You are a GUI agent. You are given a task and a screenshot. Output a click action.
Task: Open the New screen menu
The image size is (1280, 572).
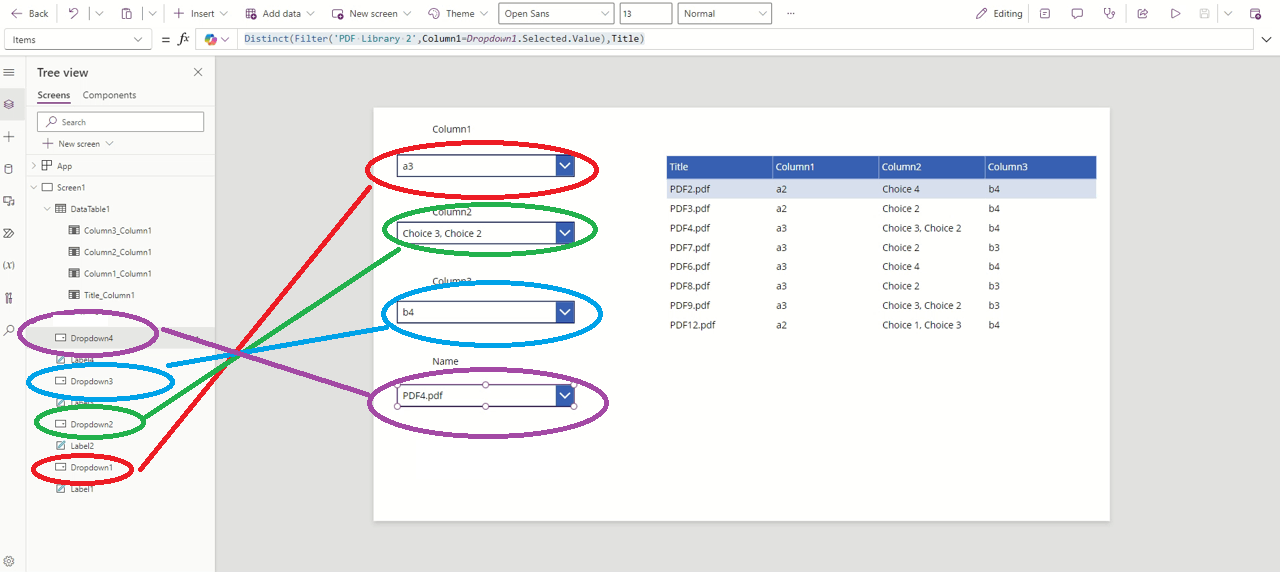point(372,14)
